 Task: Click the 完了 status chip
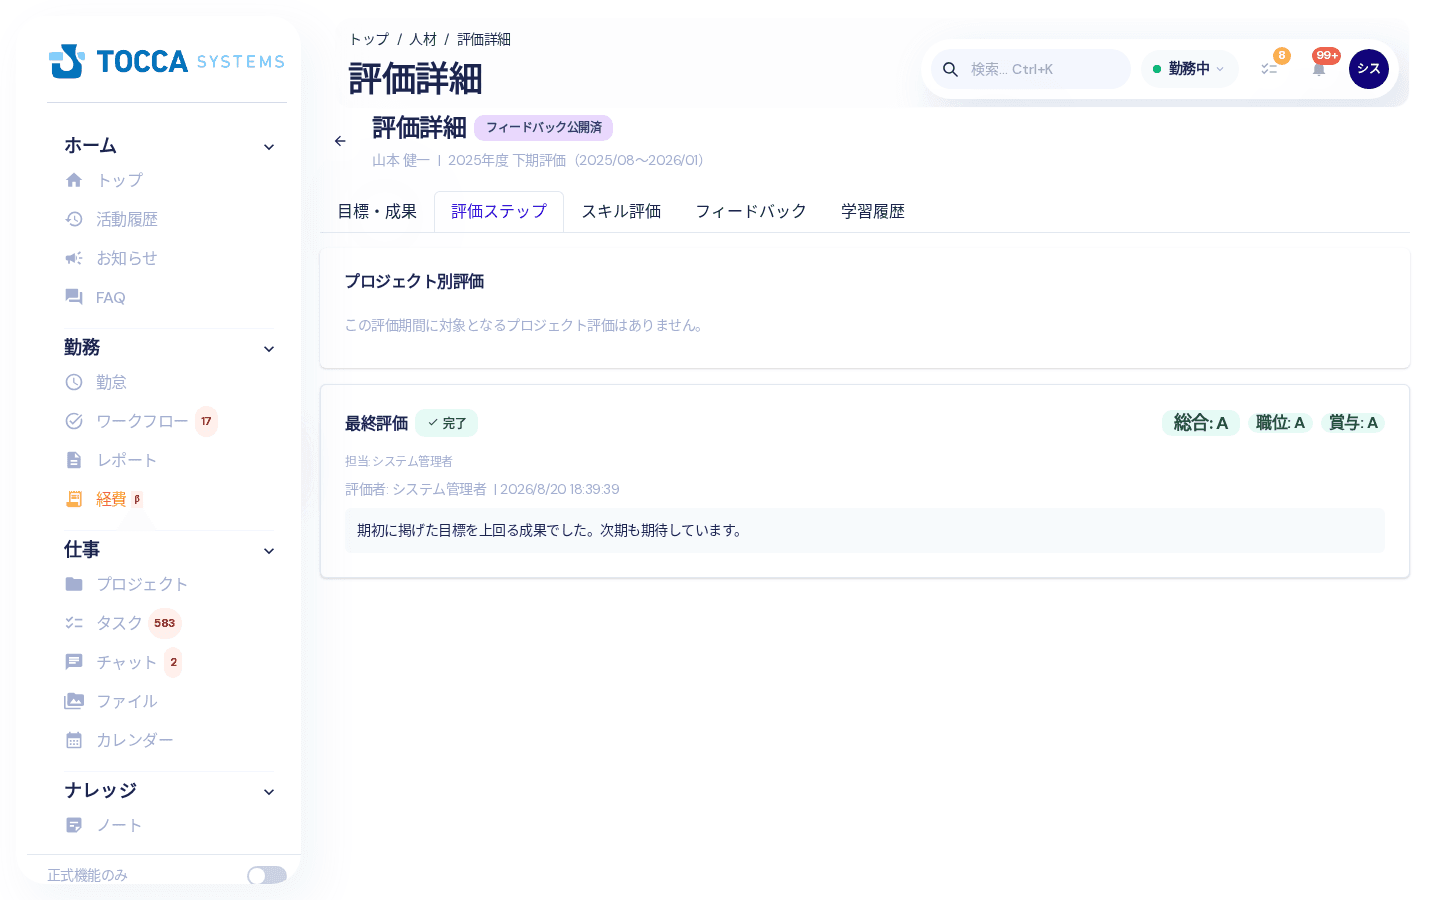[x=447, y=424]
